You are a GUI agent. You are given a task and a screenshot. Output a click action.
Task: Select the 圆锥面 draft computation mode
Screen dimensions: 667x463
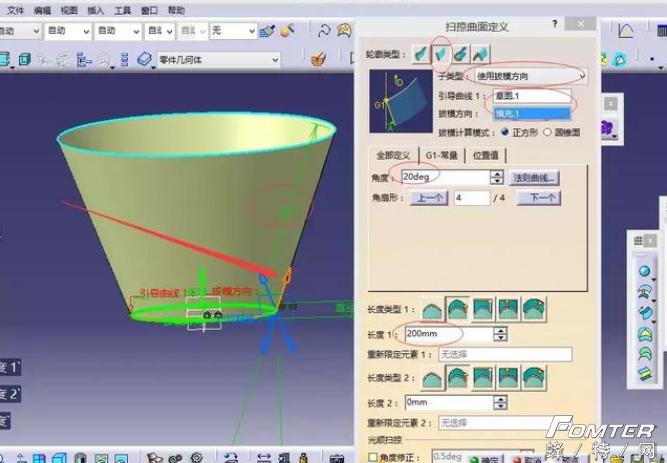[547, 132]
